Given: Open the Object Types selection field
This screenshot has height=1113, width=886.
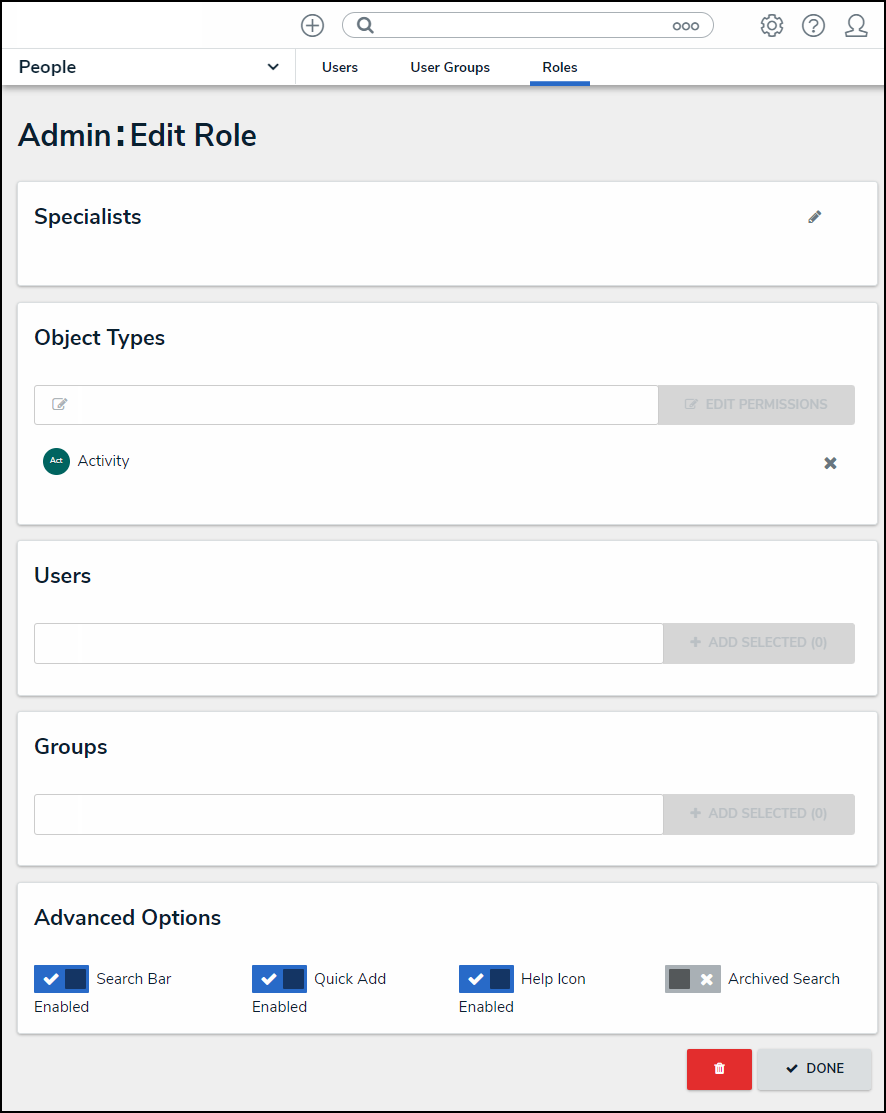Looking at the screenshot, I should point(346,405).
